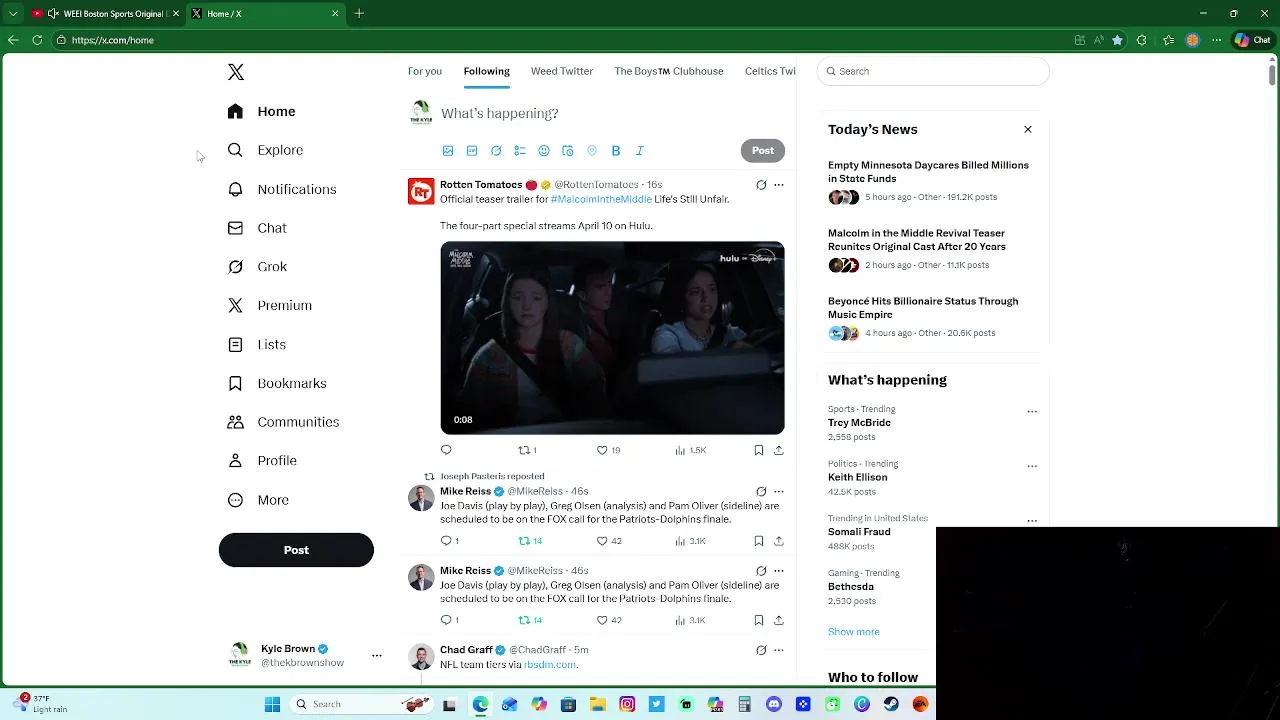This screenshot has width=1280, height=720.
Task: Mute the WEEI Boston Sports tab
Action: click(x=53, y=14)
